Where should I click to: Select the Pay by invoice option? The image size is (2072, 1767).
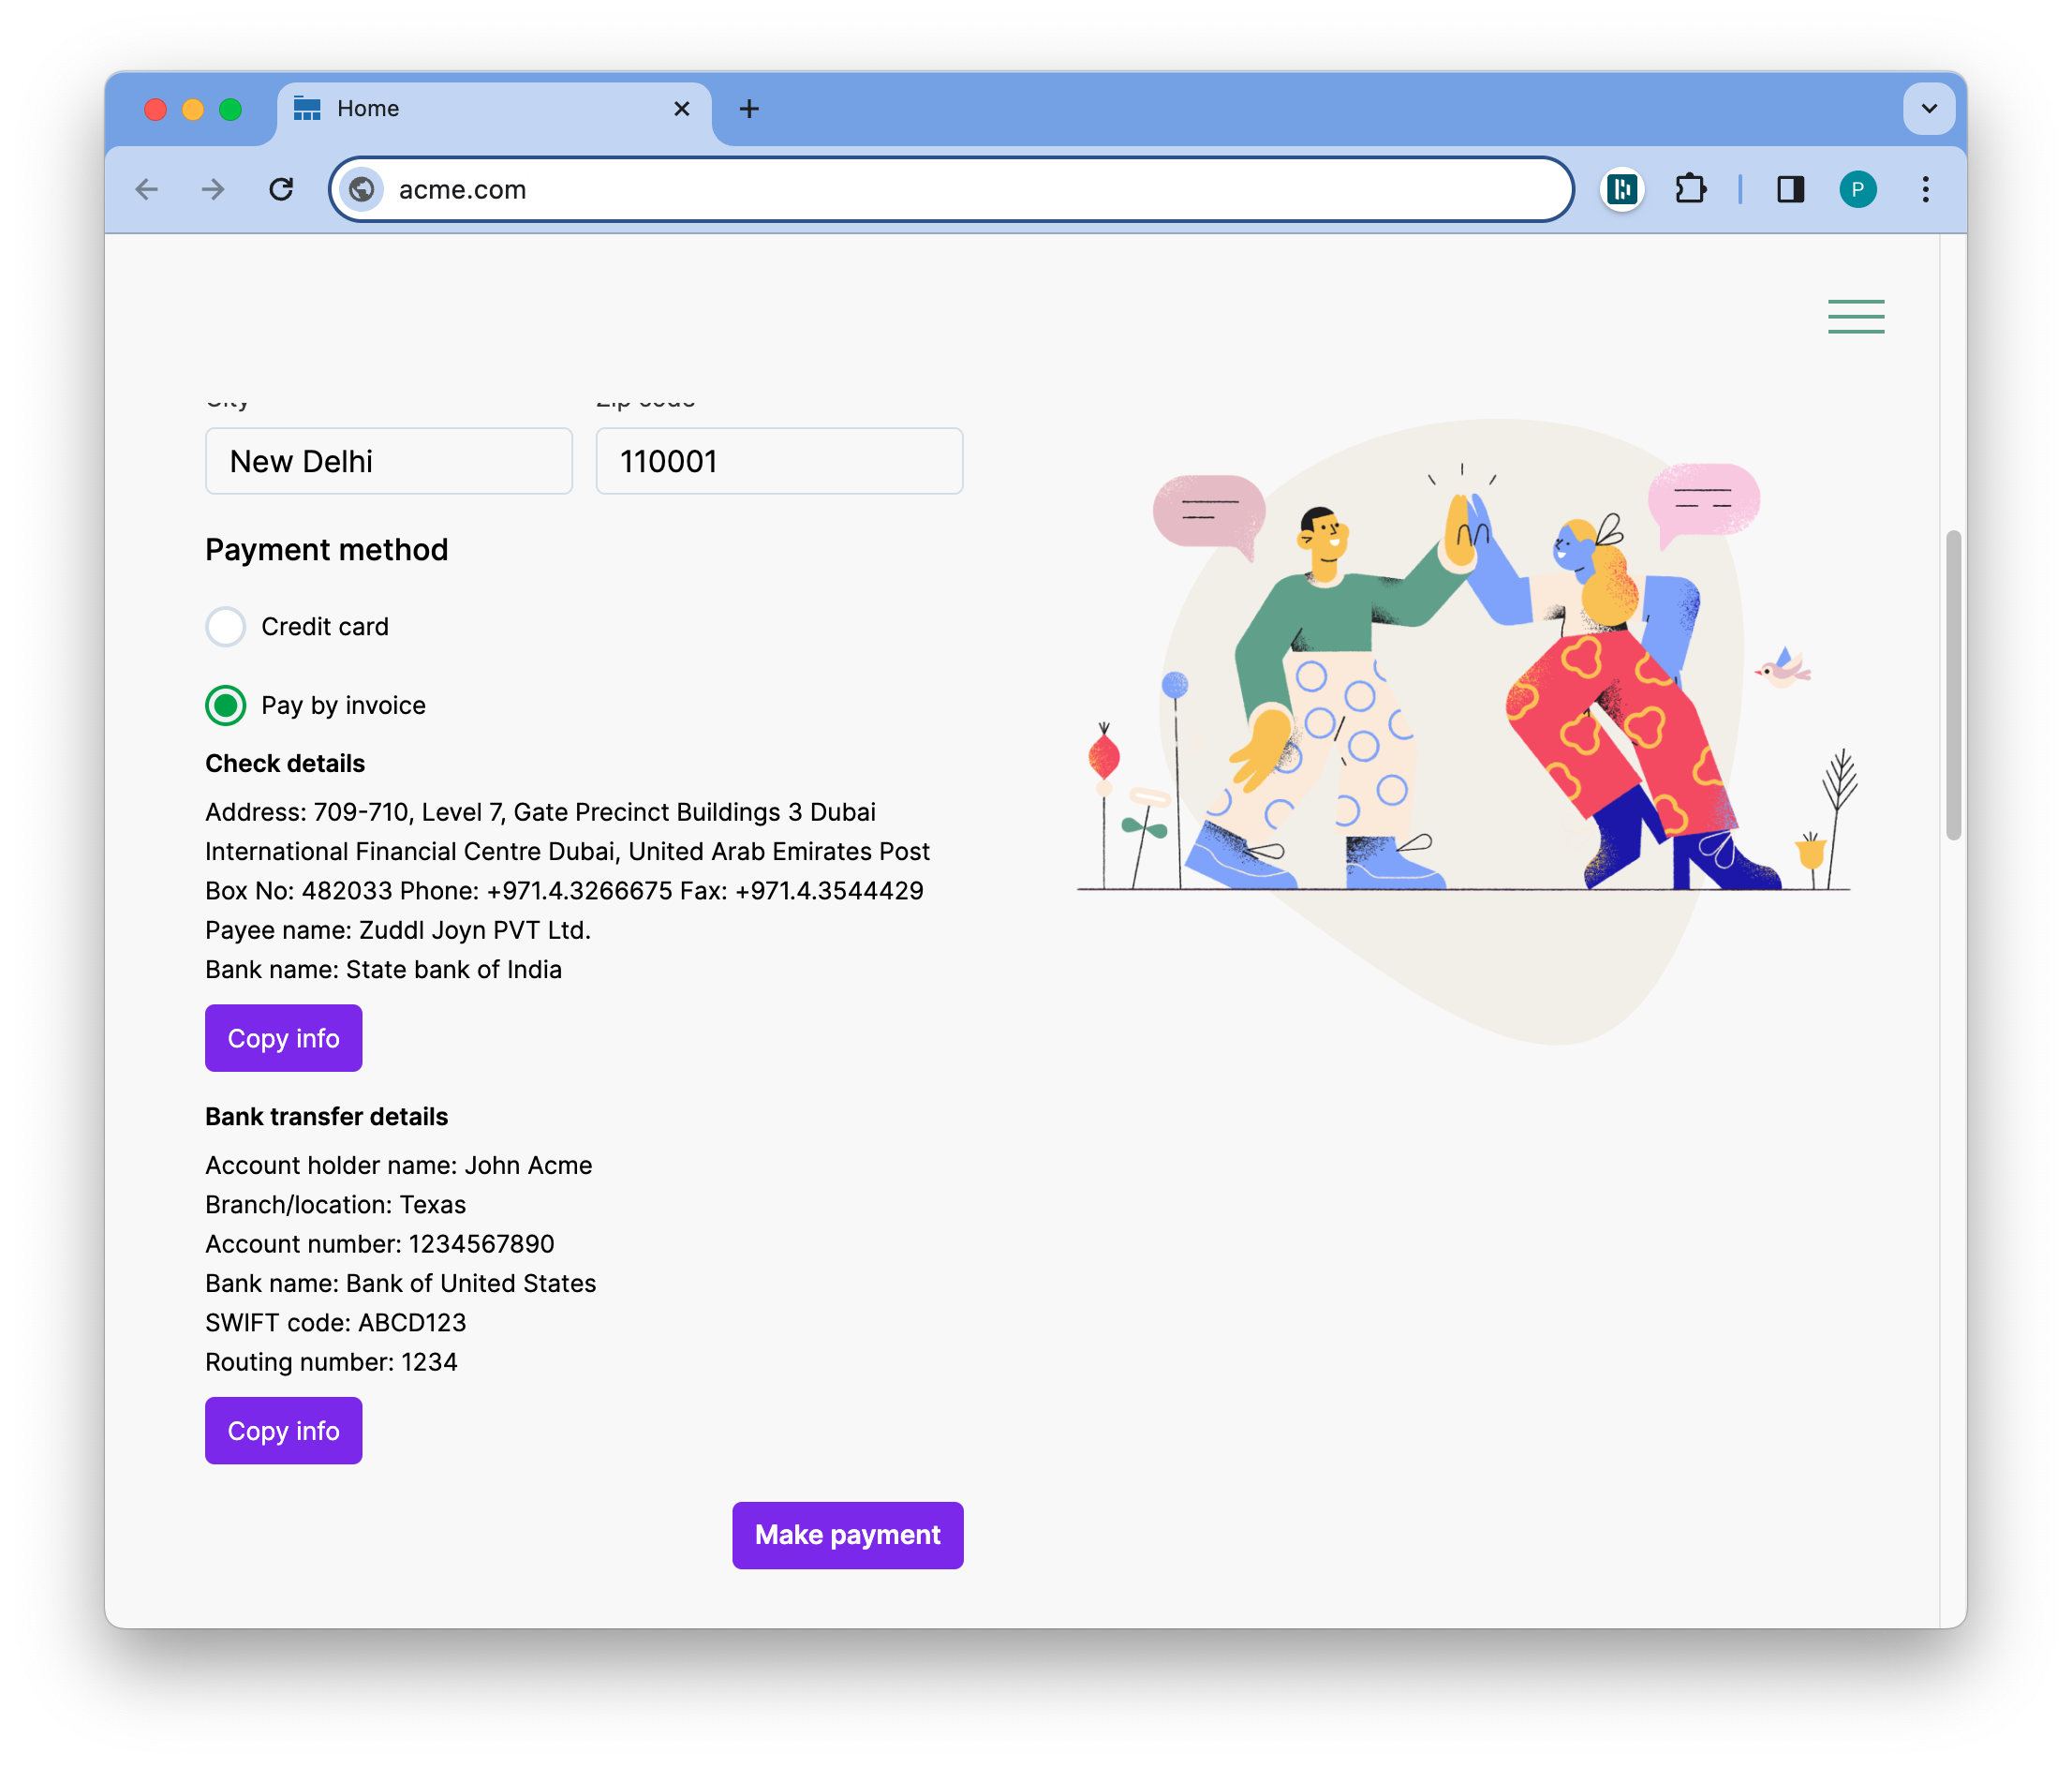pos(226,705)
